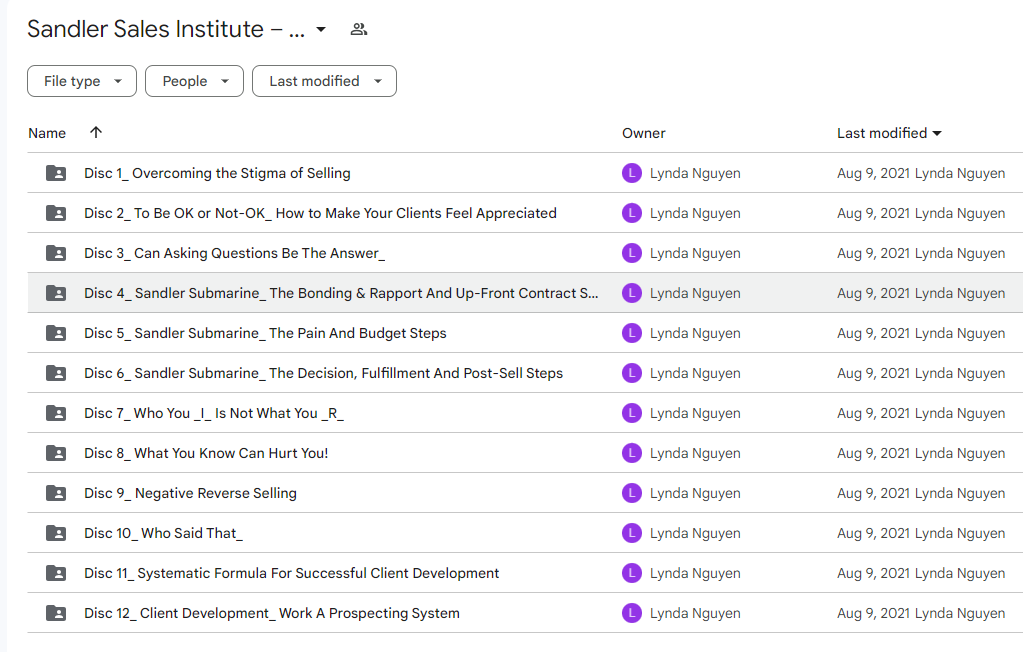Image resolution: width=1023 pixels, height=652 pixels.
Task: Select Disc 7_ Who You _I_ Is Not
Action: (214, 413)
